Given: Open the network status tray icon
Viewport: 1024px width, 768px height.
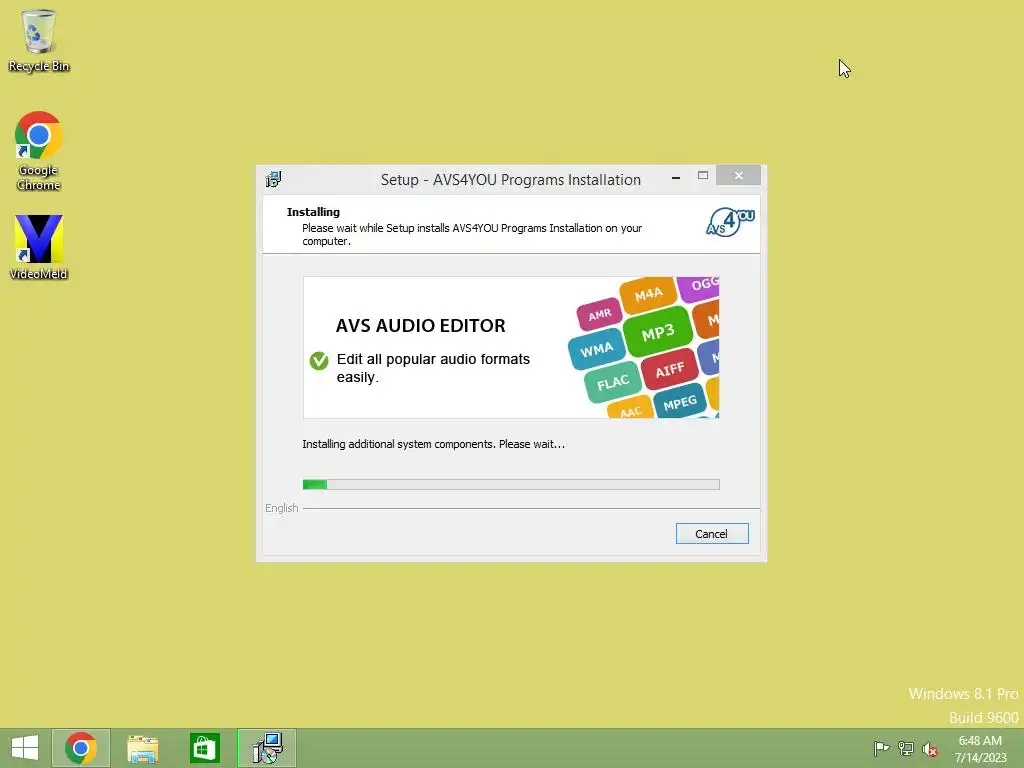Looking at the screenshot, I should pyautogui.click(x=906, y=748).
